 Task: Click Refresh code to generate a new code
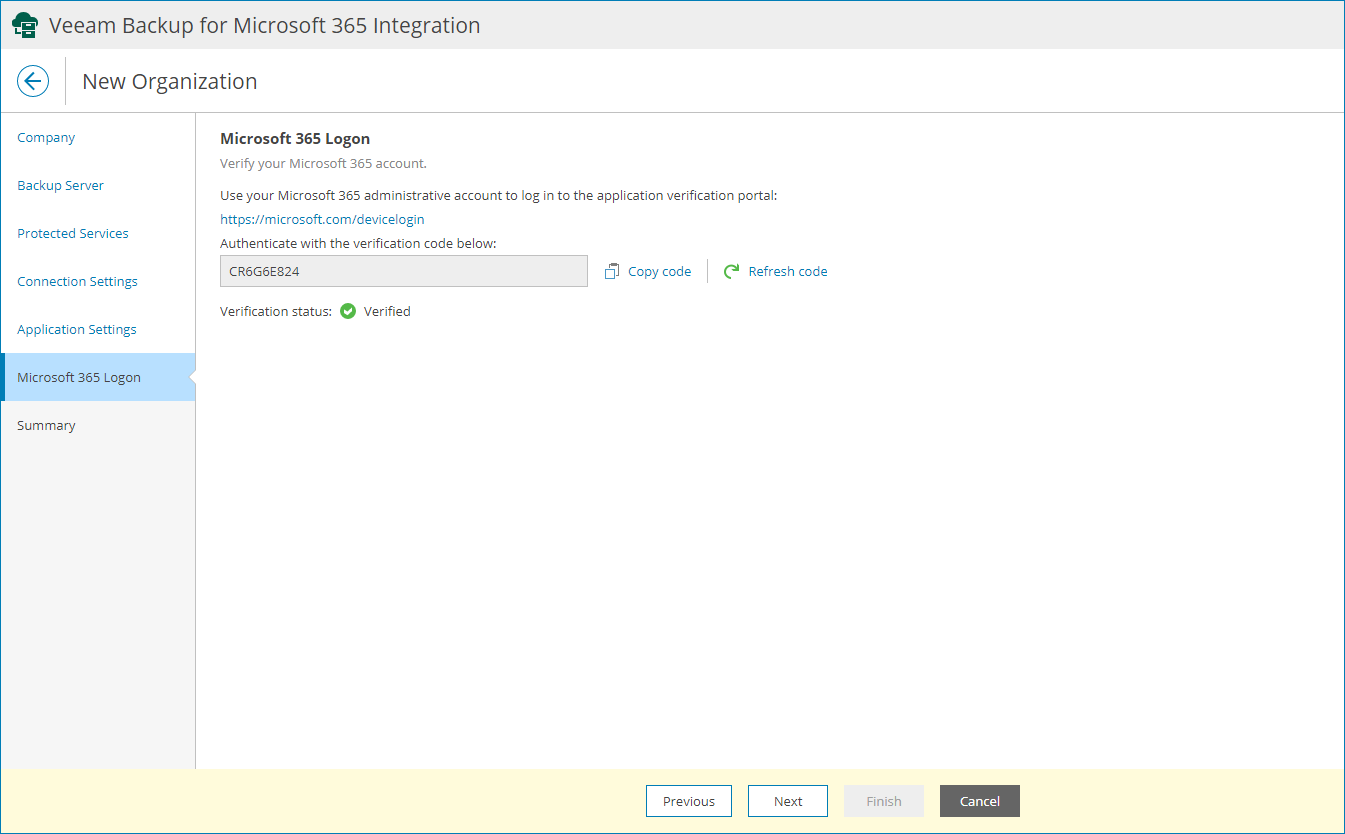click(x=788, y=270)
